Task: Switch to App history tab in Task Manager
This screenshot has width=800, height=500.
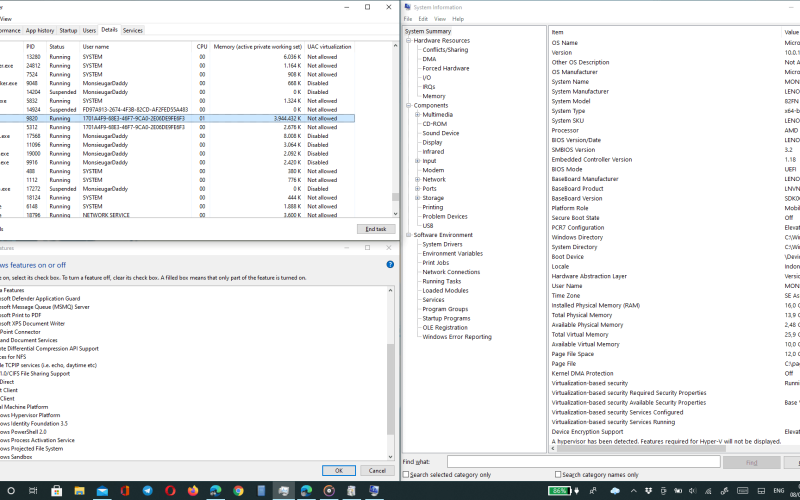Action: (x=40, y=31)
